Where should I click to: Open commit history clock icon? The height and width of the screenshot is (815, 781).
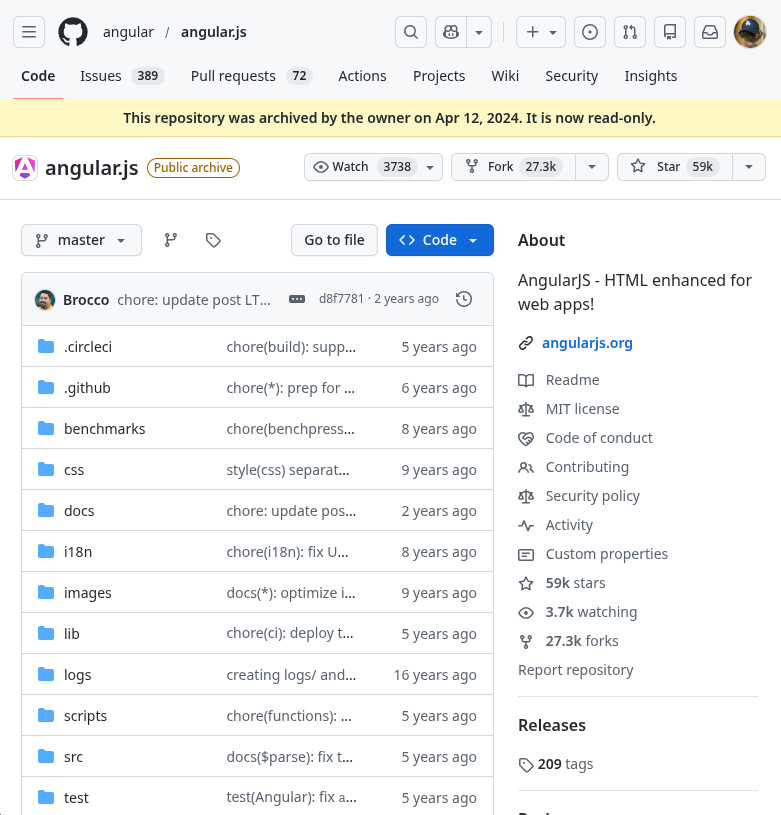click(464, 299)
